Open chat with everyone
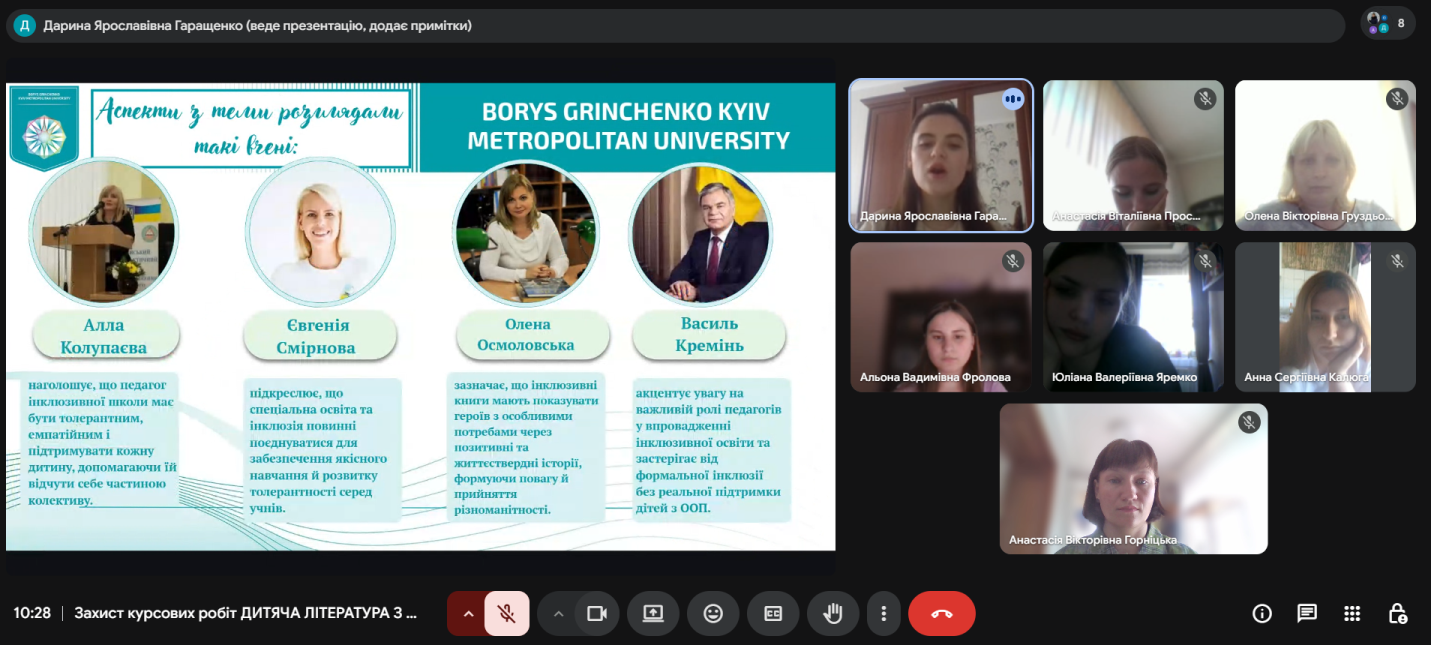The width and height of the screenshot is (1431, 645). click(x=1307, y=614)
